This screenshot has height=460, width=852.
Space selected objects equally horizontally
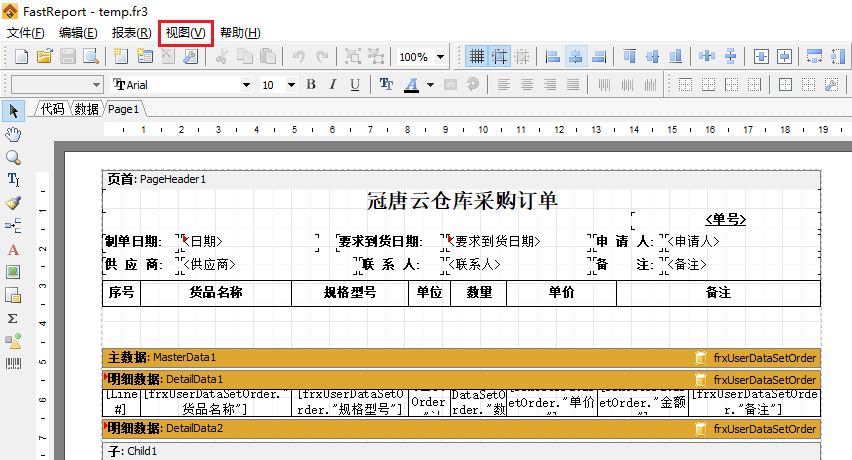point(706,56)
